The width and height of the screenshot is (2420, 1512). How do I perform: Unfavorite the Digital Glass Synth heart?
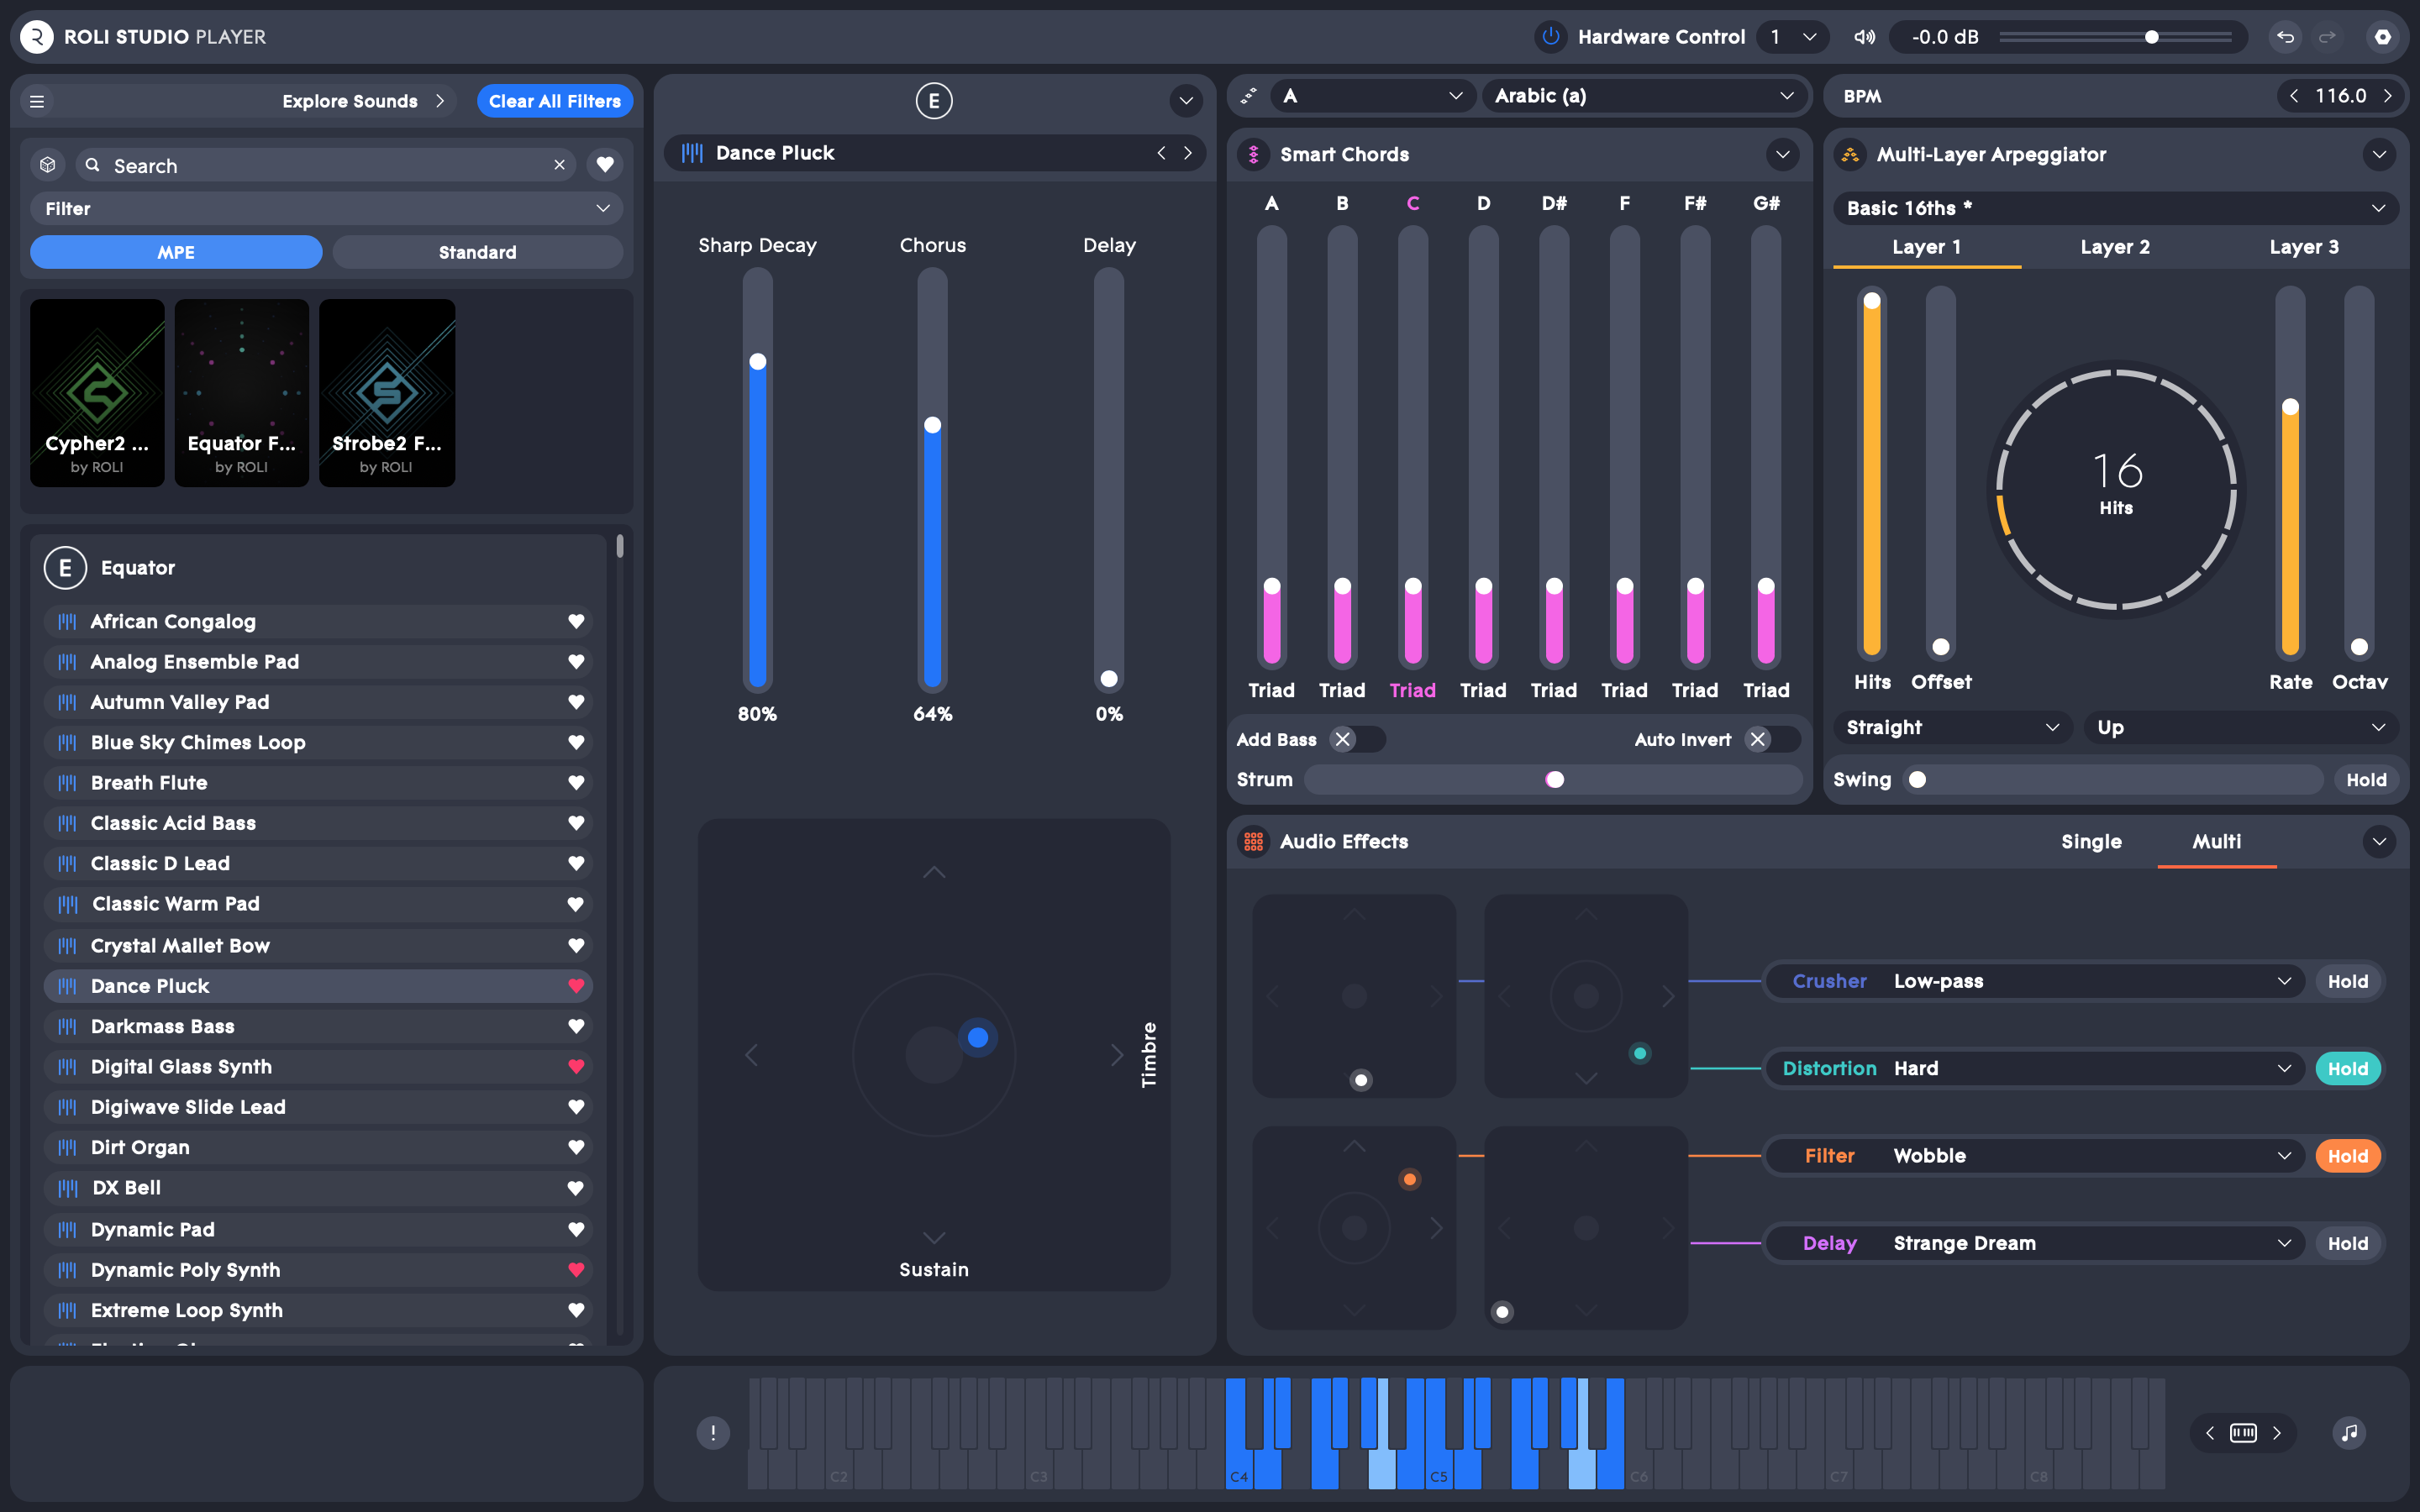576,1067
